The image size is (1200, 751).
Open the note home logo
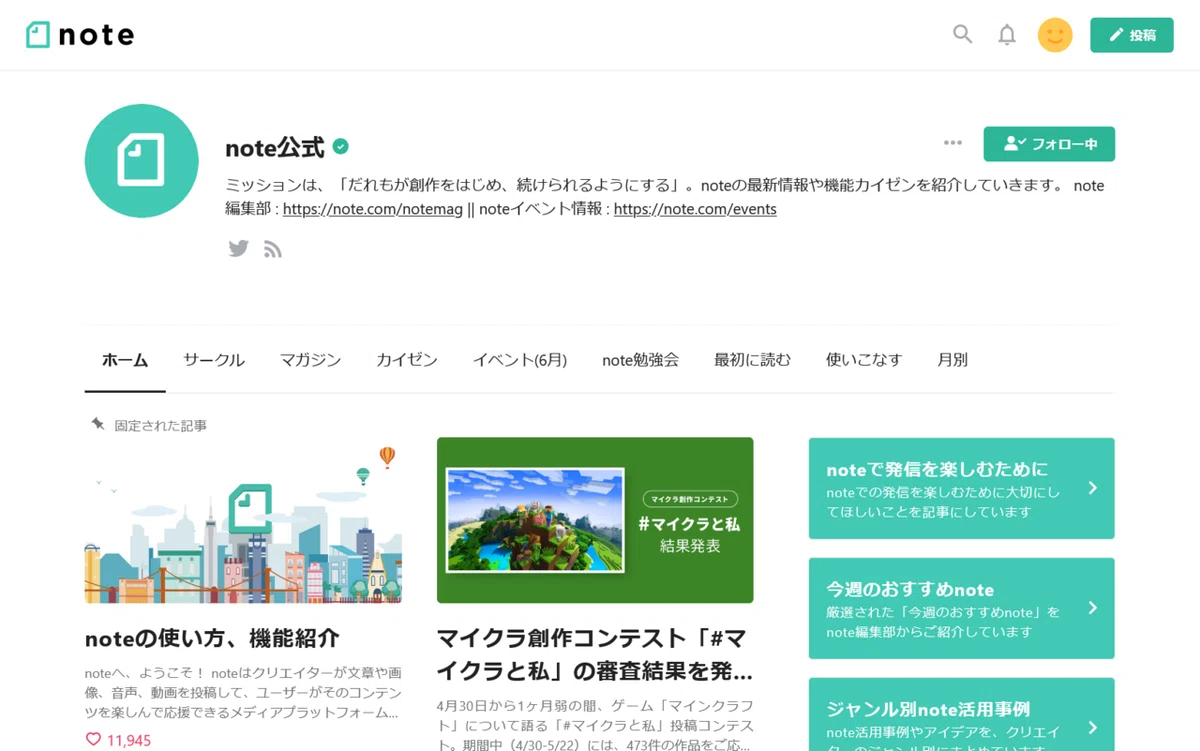80,35
